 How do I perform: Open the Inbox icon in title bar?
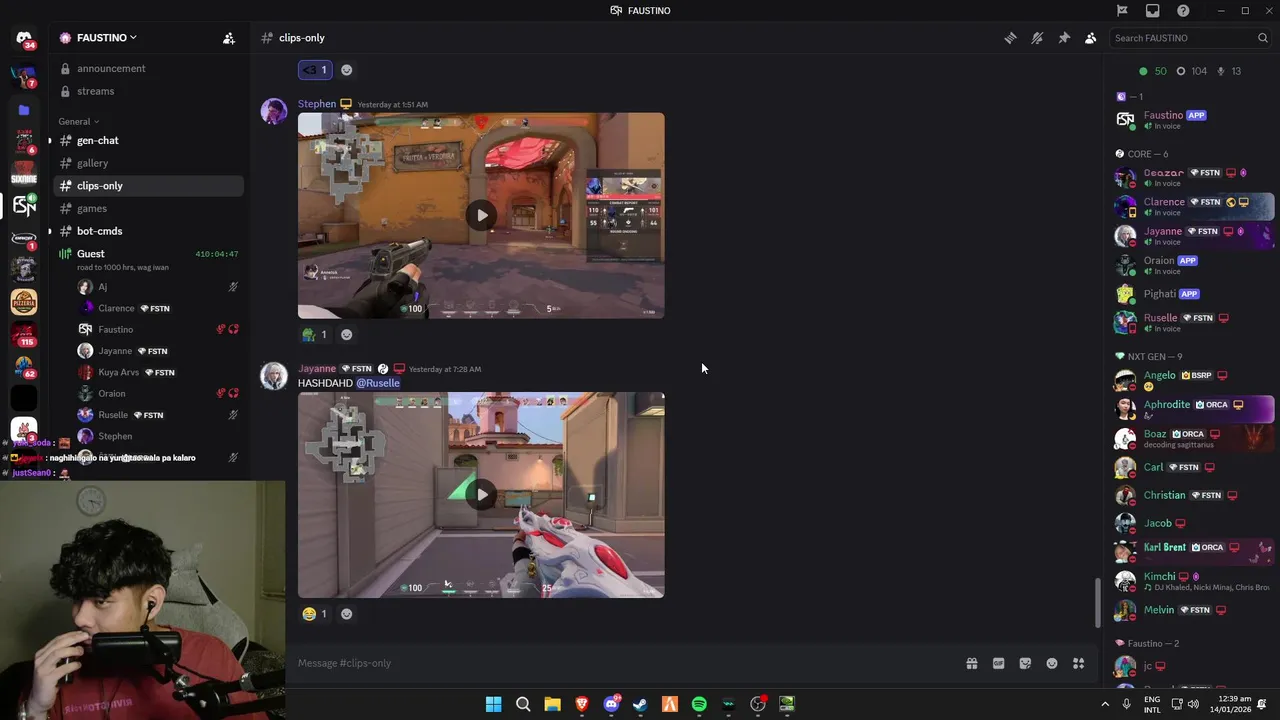[x=1153, y=10]
